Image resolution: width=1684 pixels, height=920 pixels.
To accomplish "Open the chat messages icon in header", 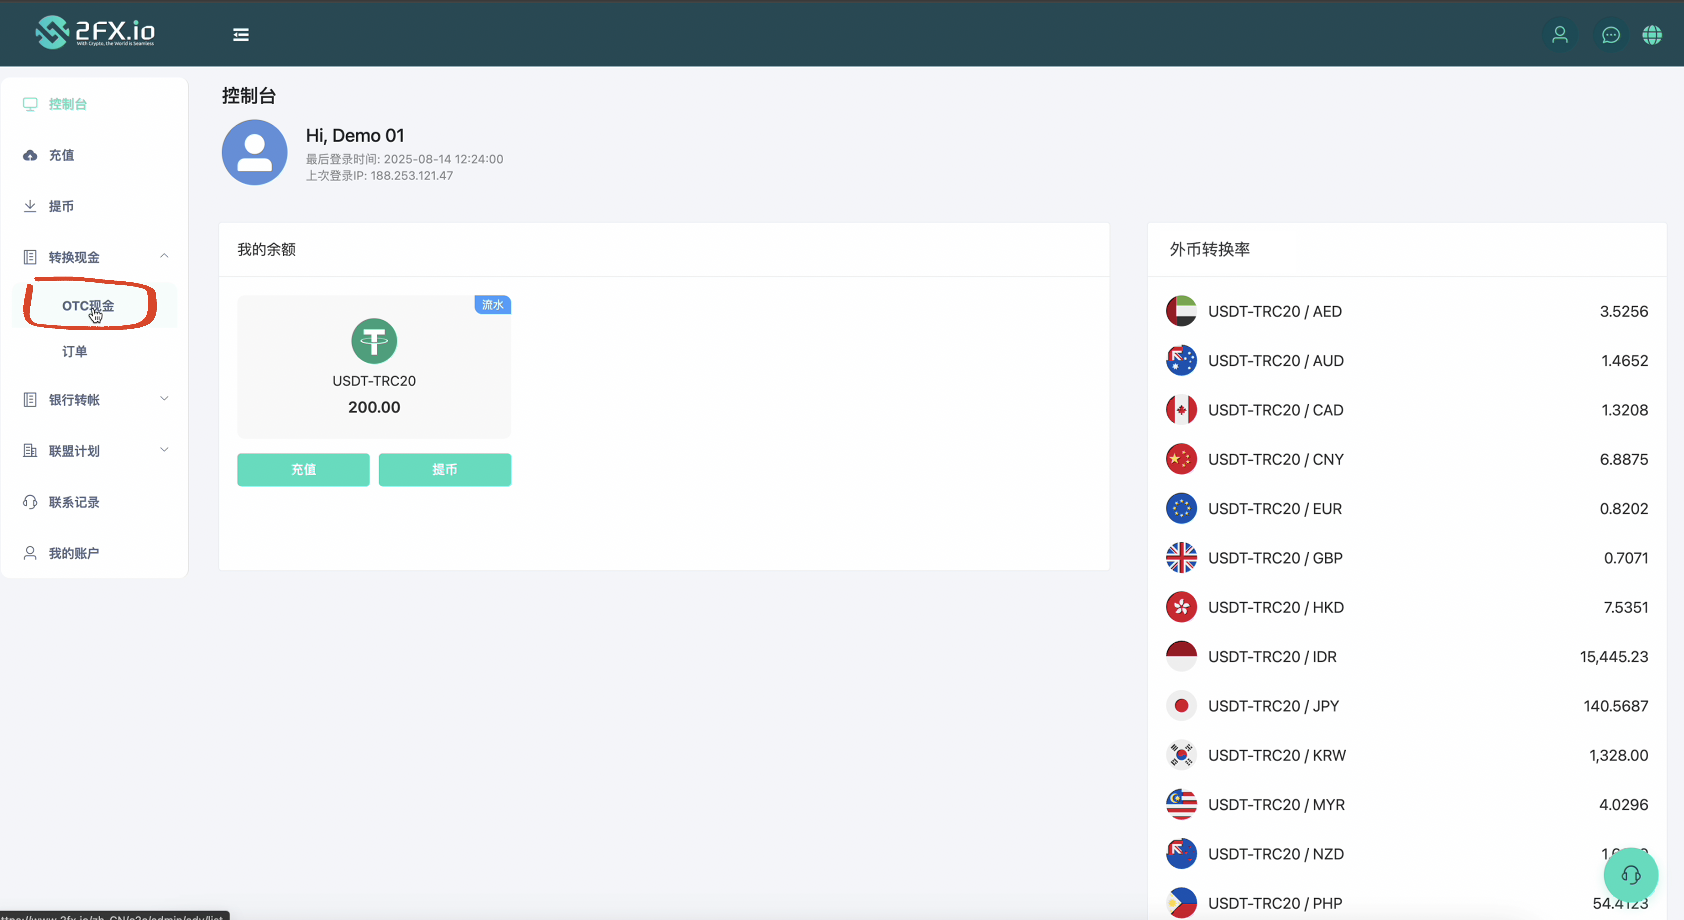I will tap(1610, 35).
